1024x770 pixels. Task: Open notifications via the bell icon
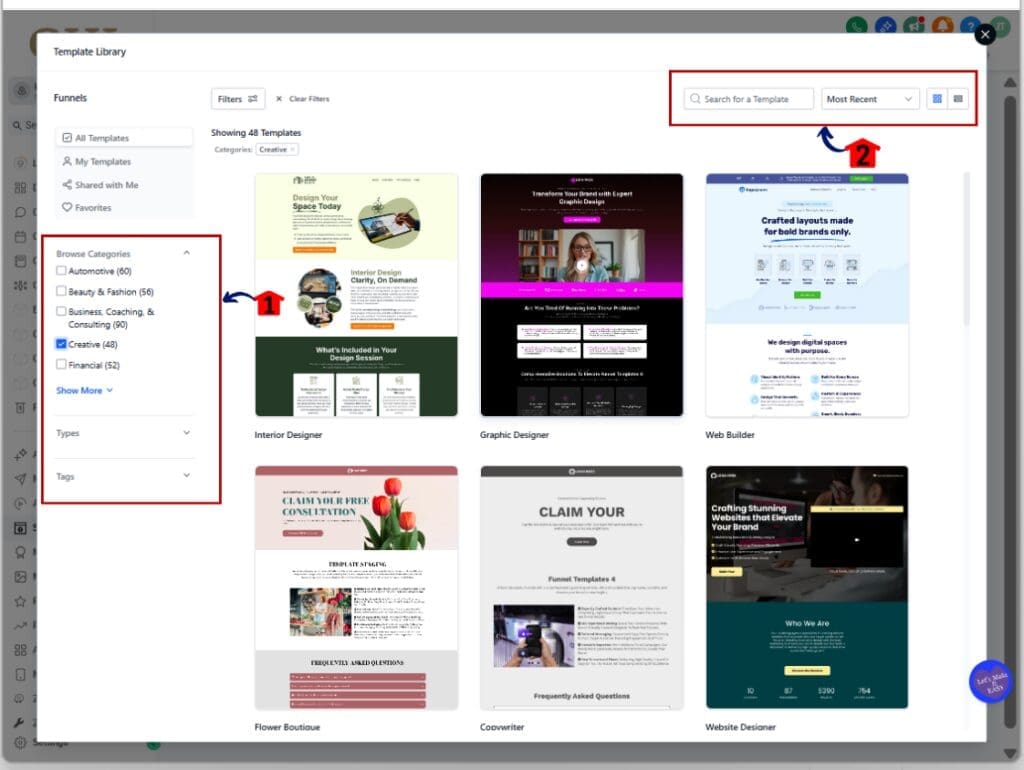point(940,25)
